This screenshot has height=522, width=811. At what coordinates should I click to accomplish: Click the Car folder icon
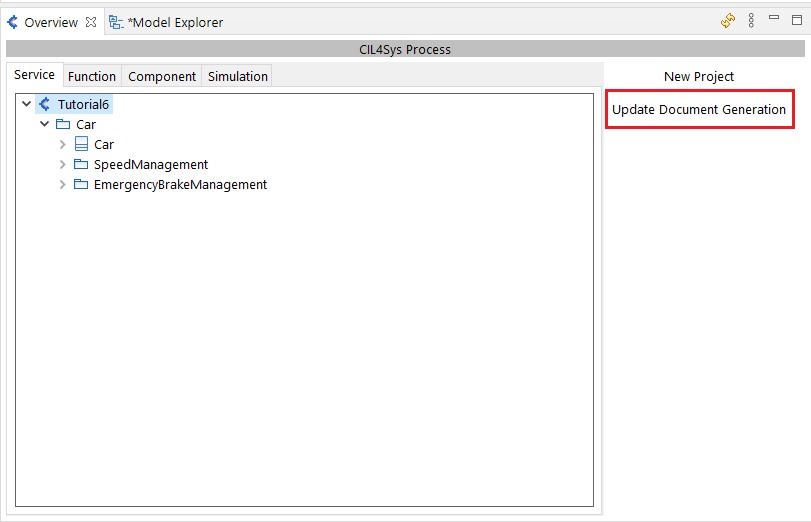[x=63, y=124]
